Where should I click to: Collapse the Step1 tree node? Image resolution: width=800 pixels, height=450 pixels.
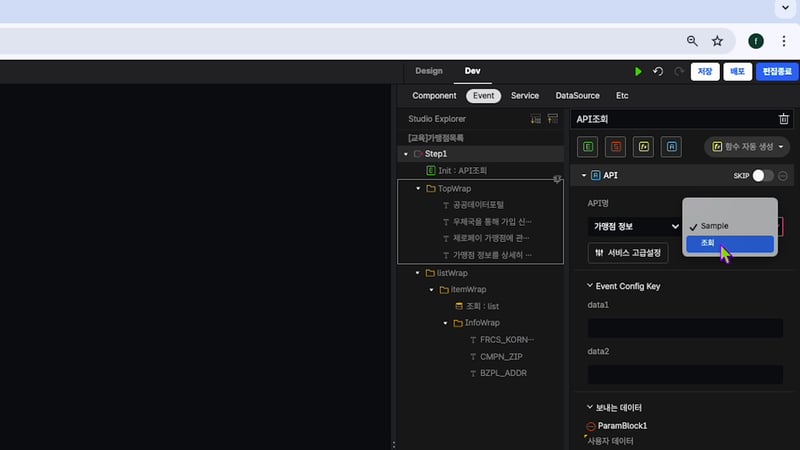pyautogui.click(x=406, y=154)
